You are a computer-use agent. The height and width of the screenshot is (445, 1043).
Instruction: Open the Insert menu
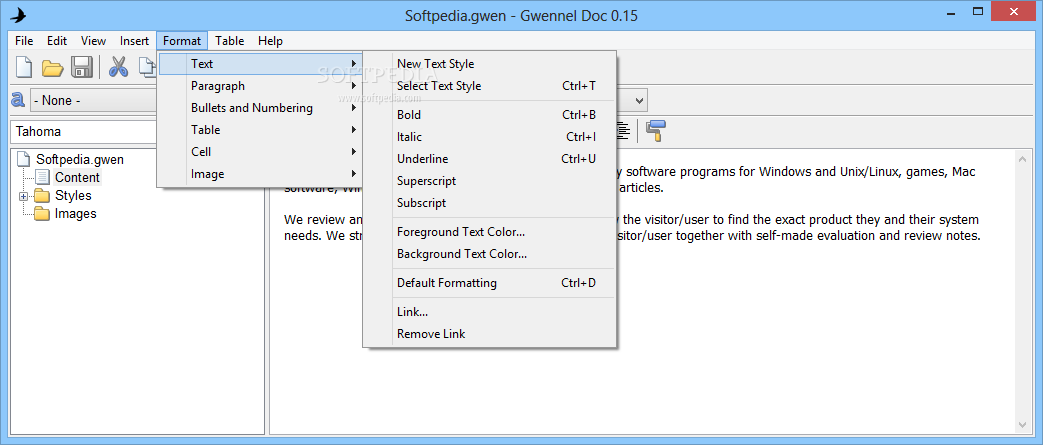pyautogui.click(x=134, y=41)
